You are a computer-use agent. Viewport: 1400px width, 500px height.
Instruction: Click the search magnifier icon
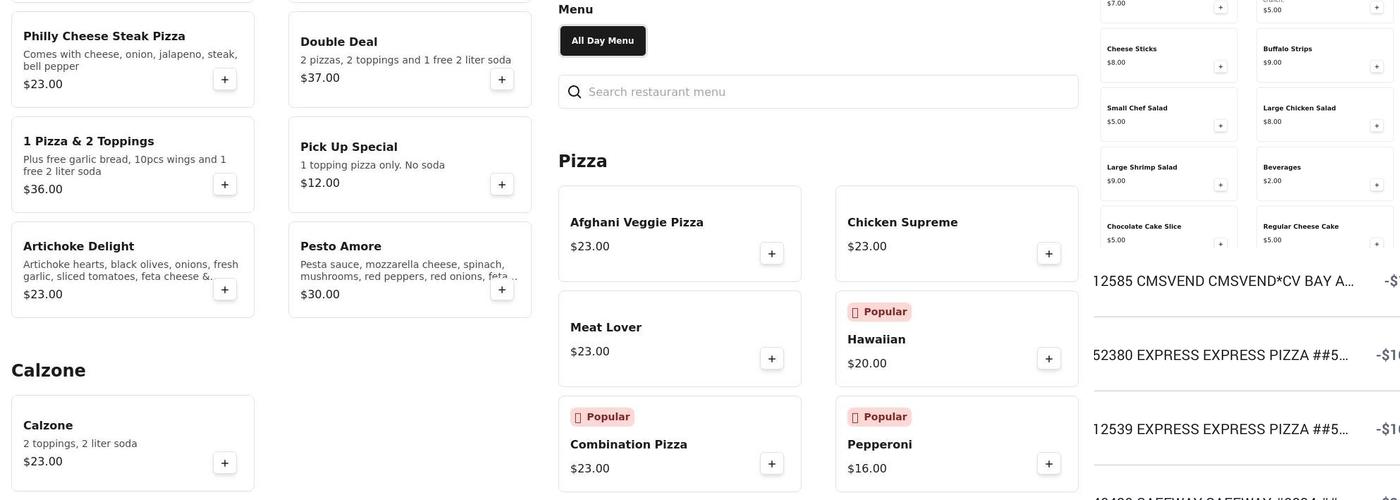[574, 92]
